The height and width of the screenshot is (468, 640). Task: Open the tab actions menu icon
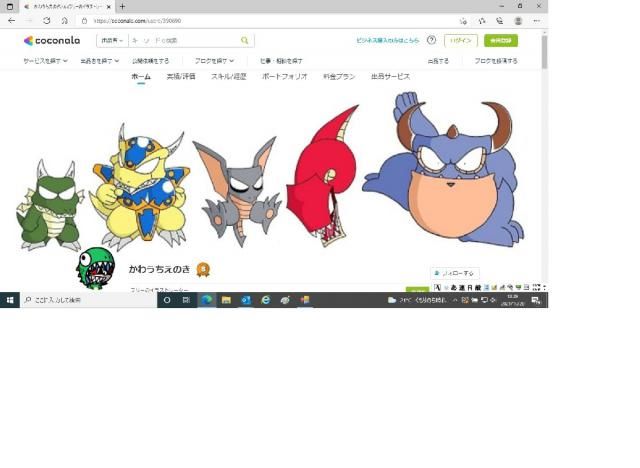click(x=10, y=7)
